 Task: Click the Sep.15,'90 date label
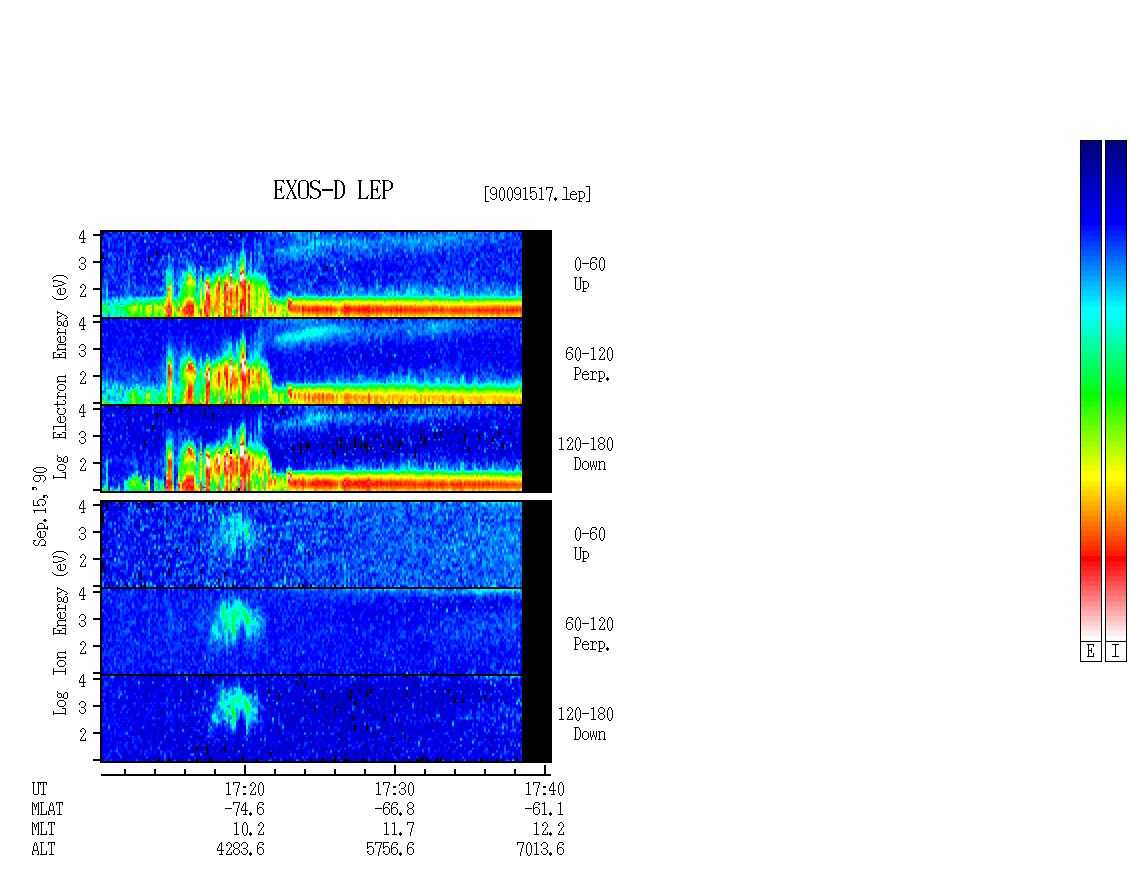tap(40, 506)
